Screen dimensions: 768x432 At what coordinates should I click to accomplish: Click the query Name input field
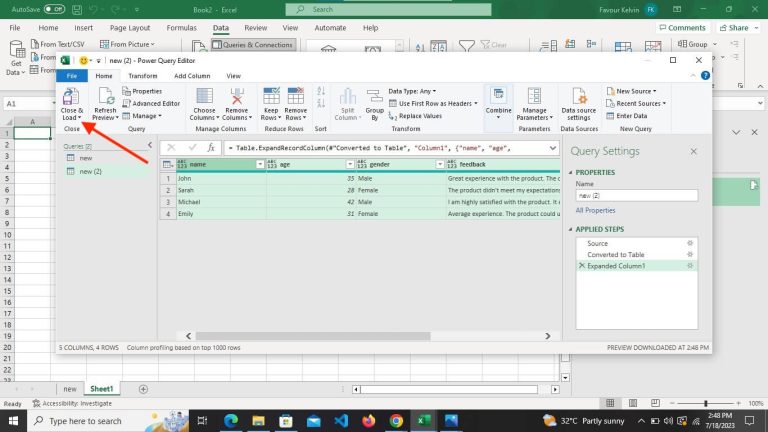point(636,195)
